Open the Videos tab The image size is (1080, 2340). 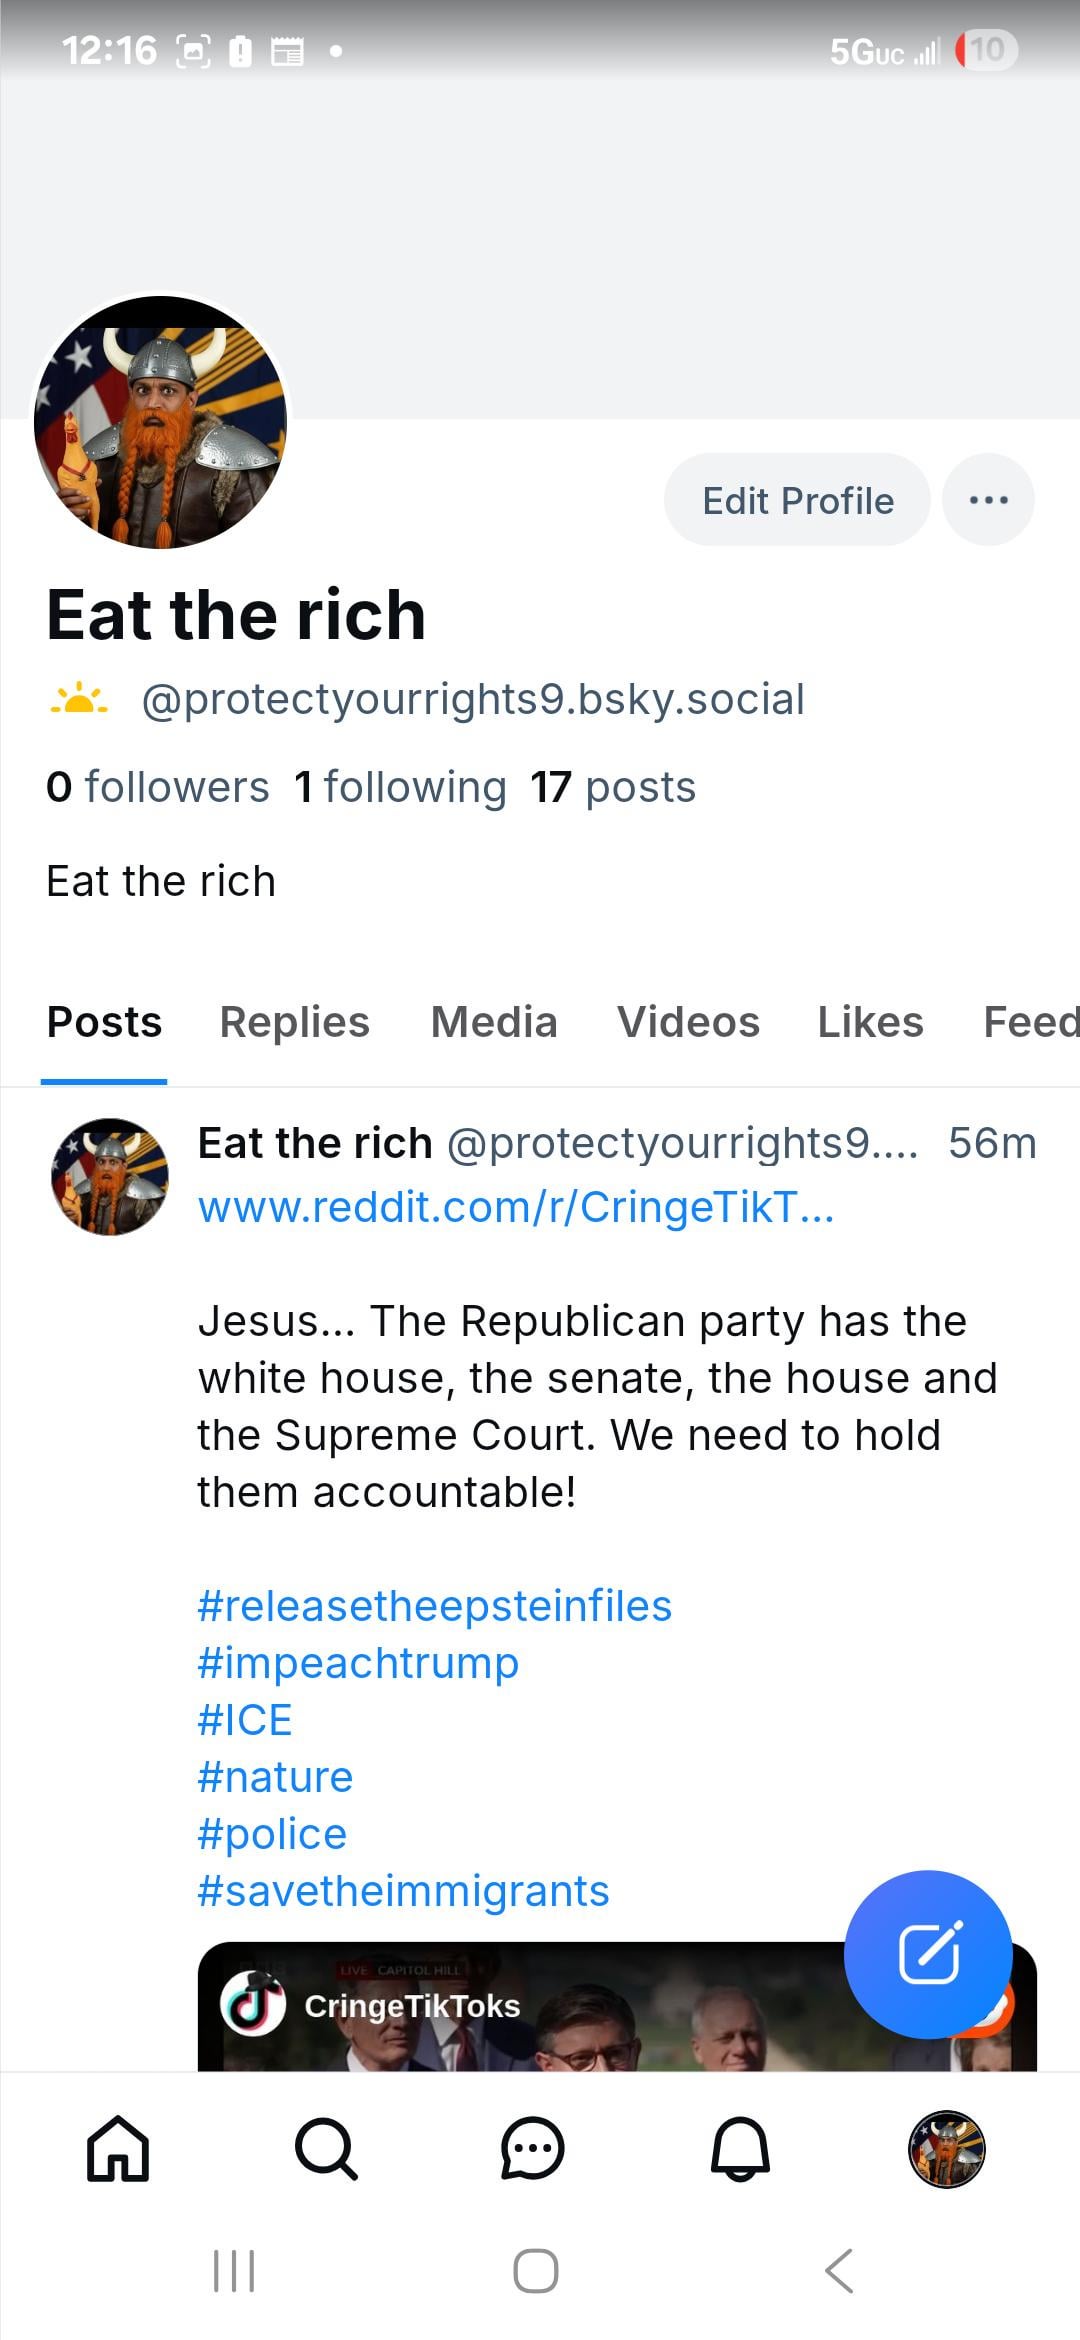click(x=688, y=1022)
